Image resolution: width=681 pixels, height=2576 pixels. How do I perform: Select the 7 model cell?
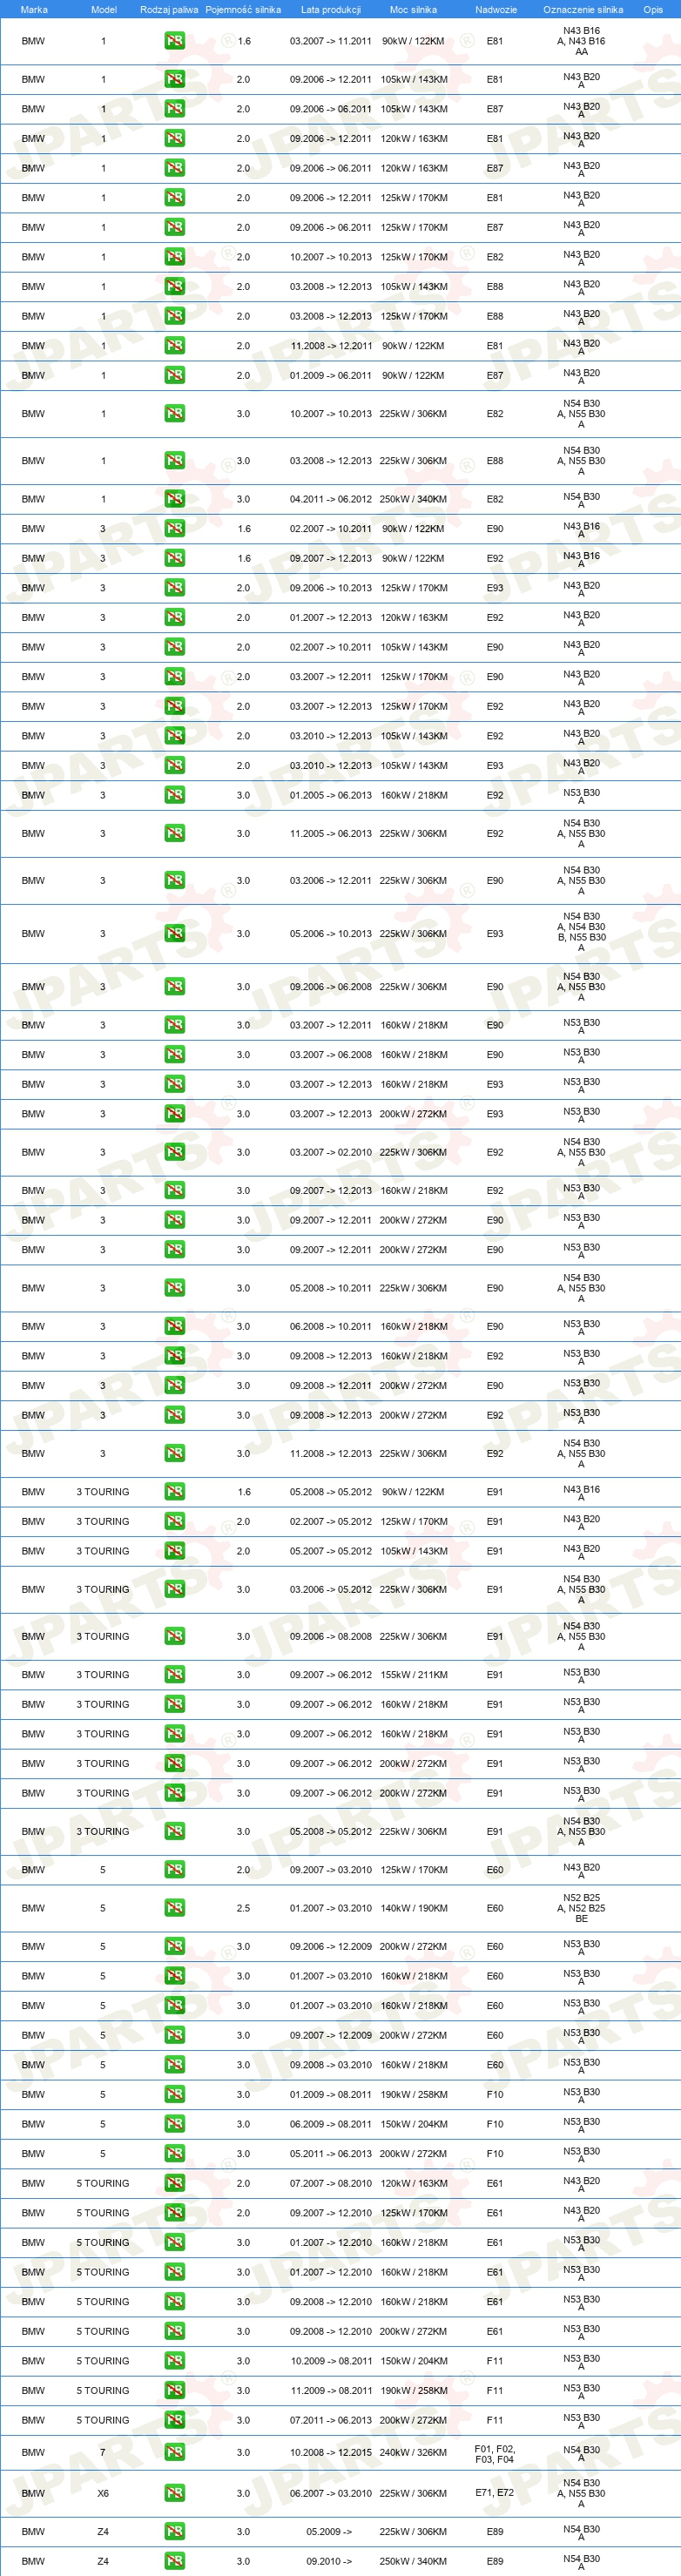pyautogui.click(x=102, y=2453)
